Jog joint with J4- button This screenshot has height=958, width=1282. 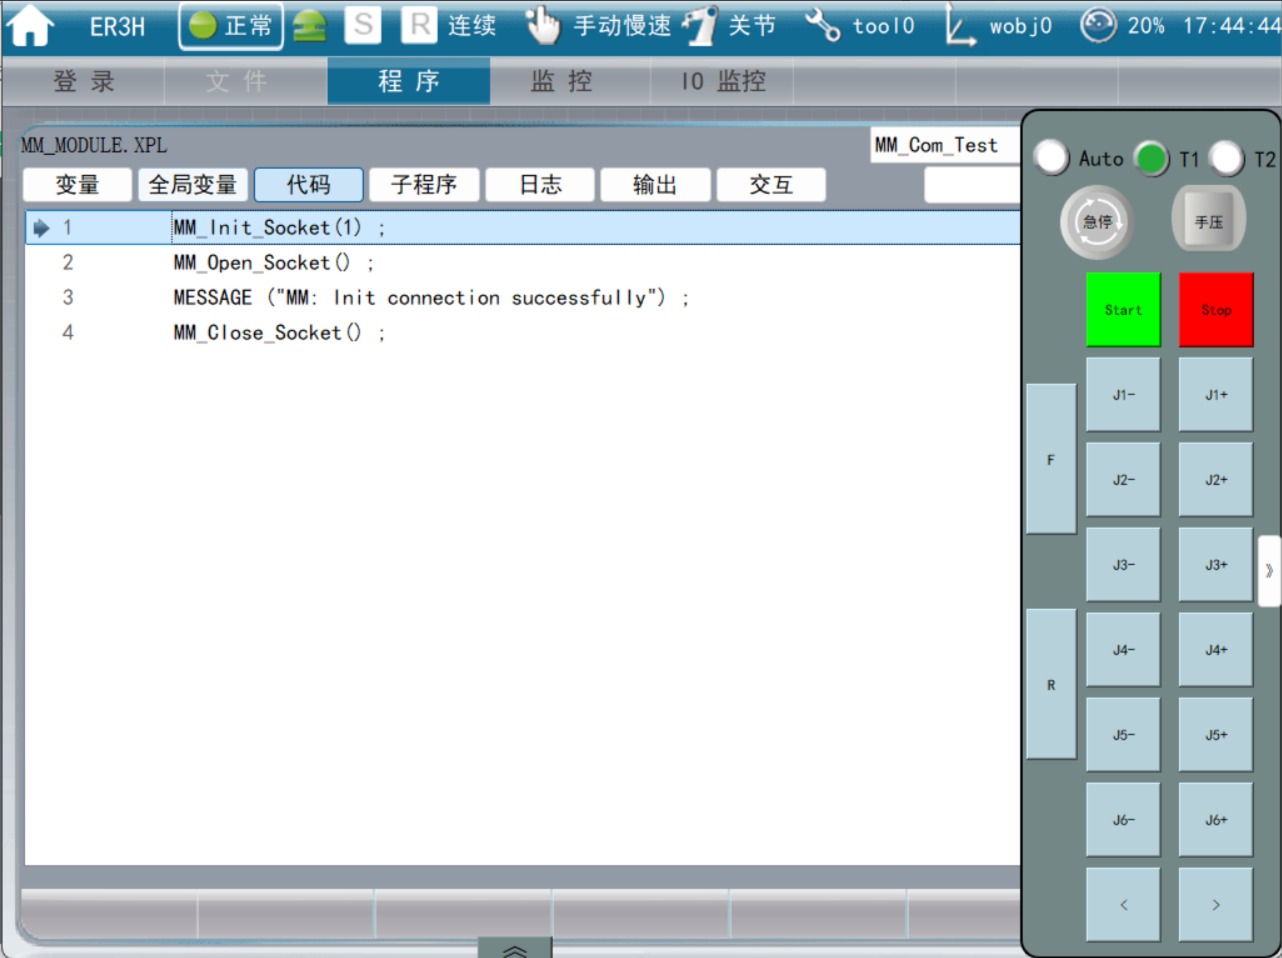(x=1123, y=650)
